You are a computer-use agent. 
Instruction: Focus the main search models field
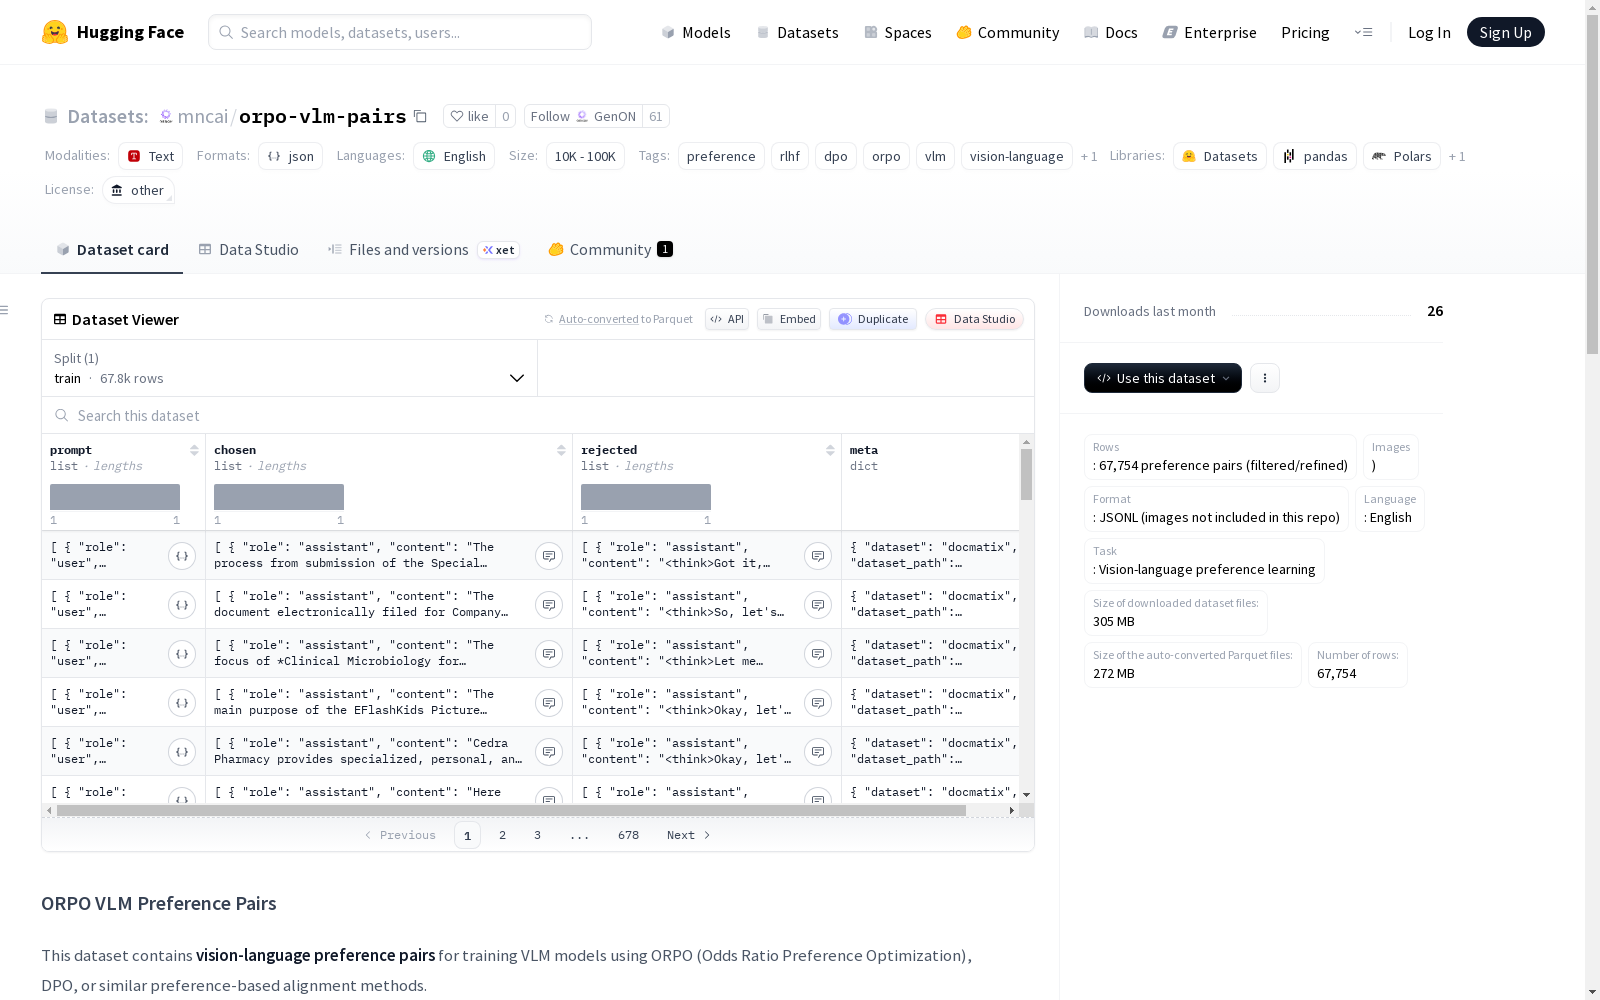tap(400, 32)
